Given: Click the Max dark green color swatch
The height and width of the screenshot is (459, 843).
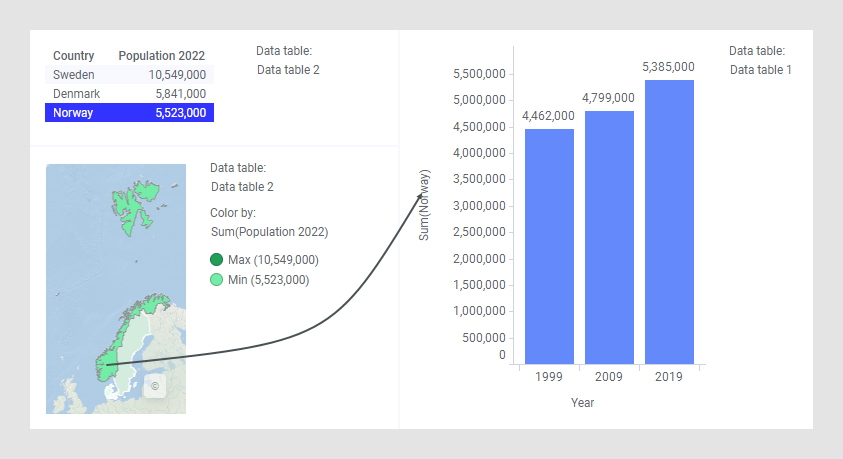Looking at the screenshot, I should click(x=217, y=260).
